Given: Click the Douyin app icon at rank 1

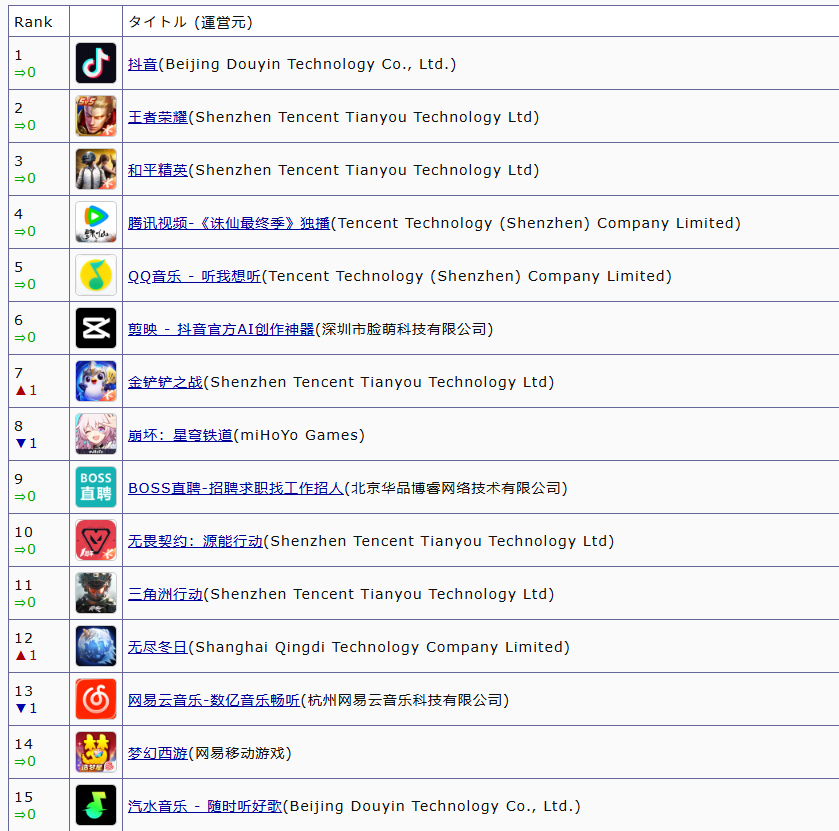Looking at the screenshot, I should pos(96,63).
